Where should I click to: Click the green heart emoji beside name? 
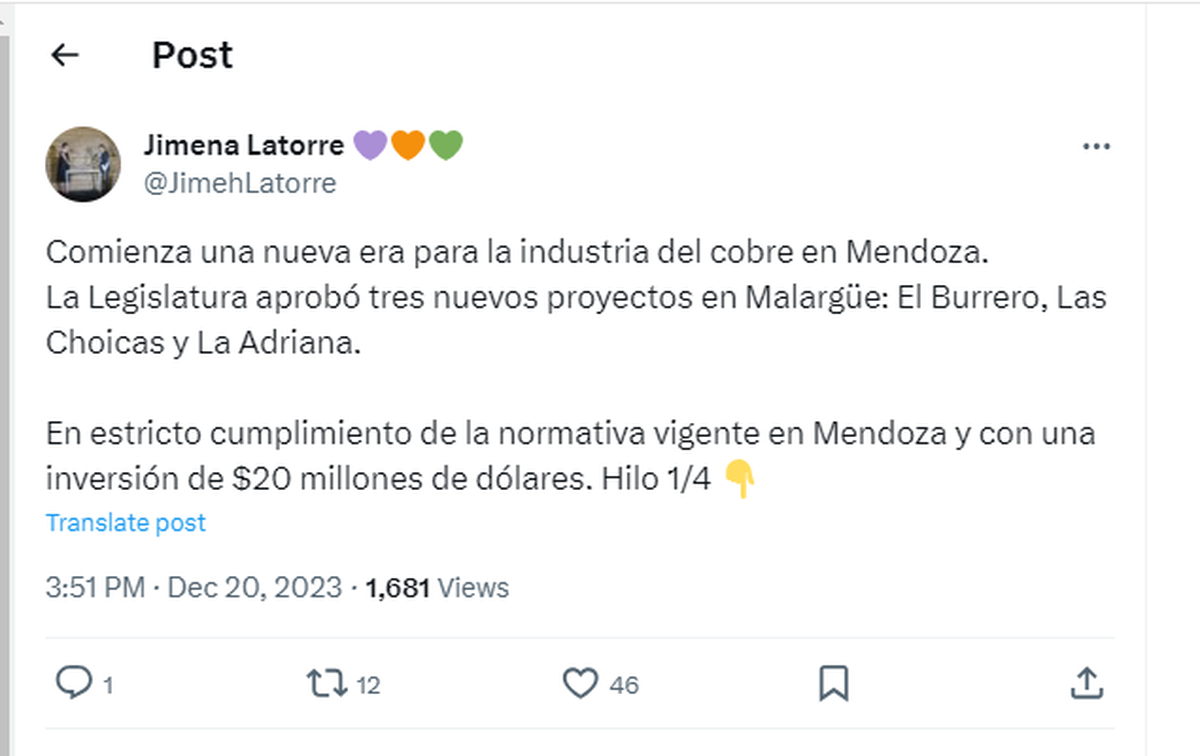point(446,146)
